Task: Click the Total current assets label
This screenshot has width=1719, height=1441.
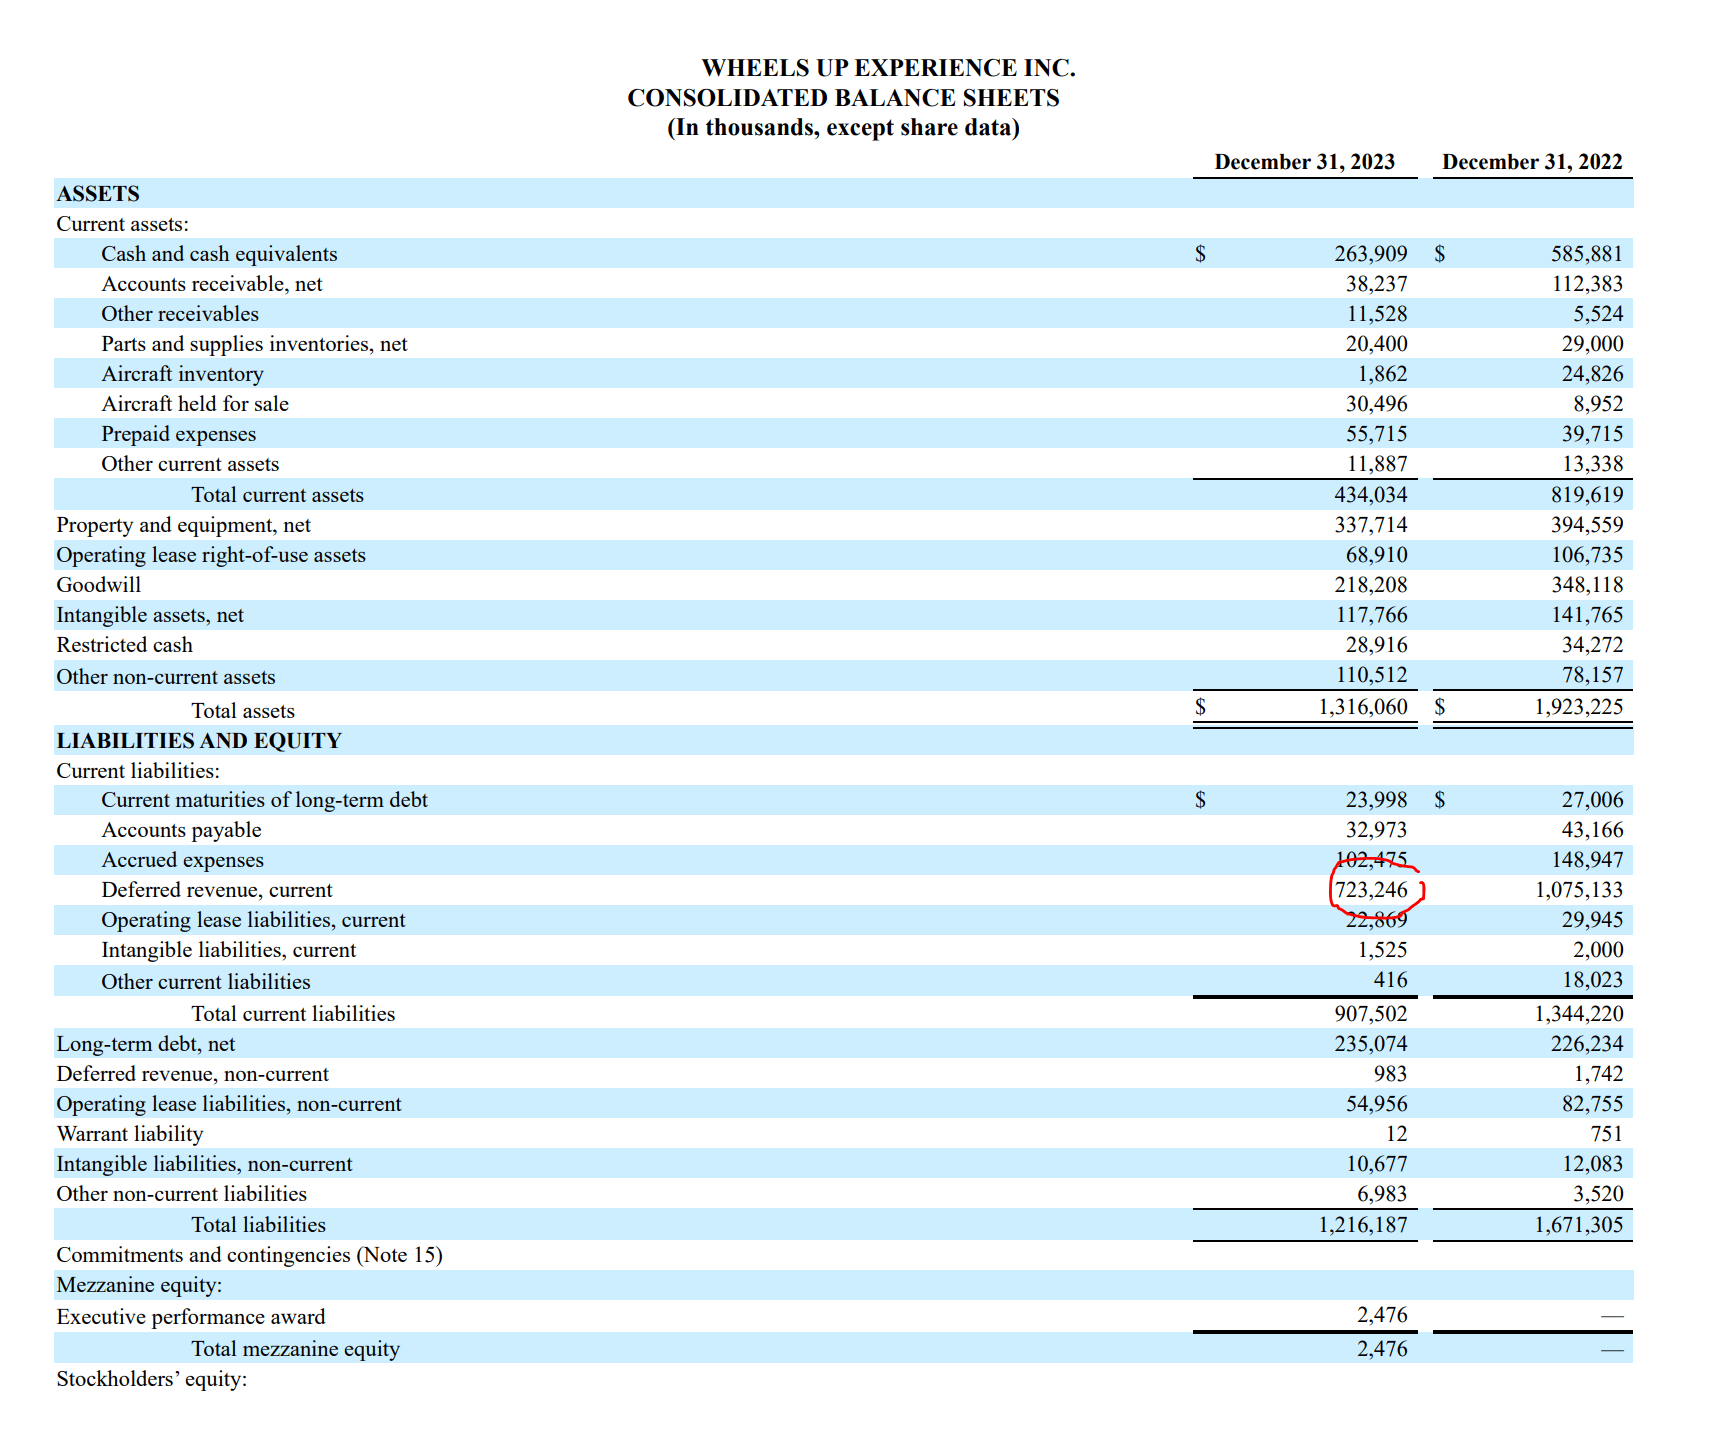Action: point(277,494)
